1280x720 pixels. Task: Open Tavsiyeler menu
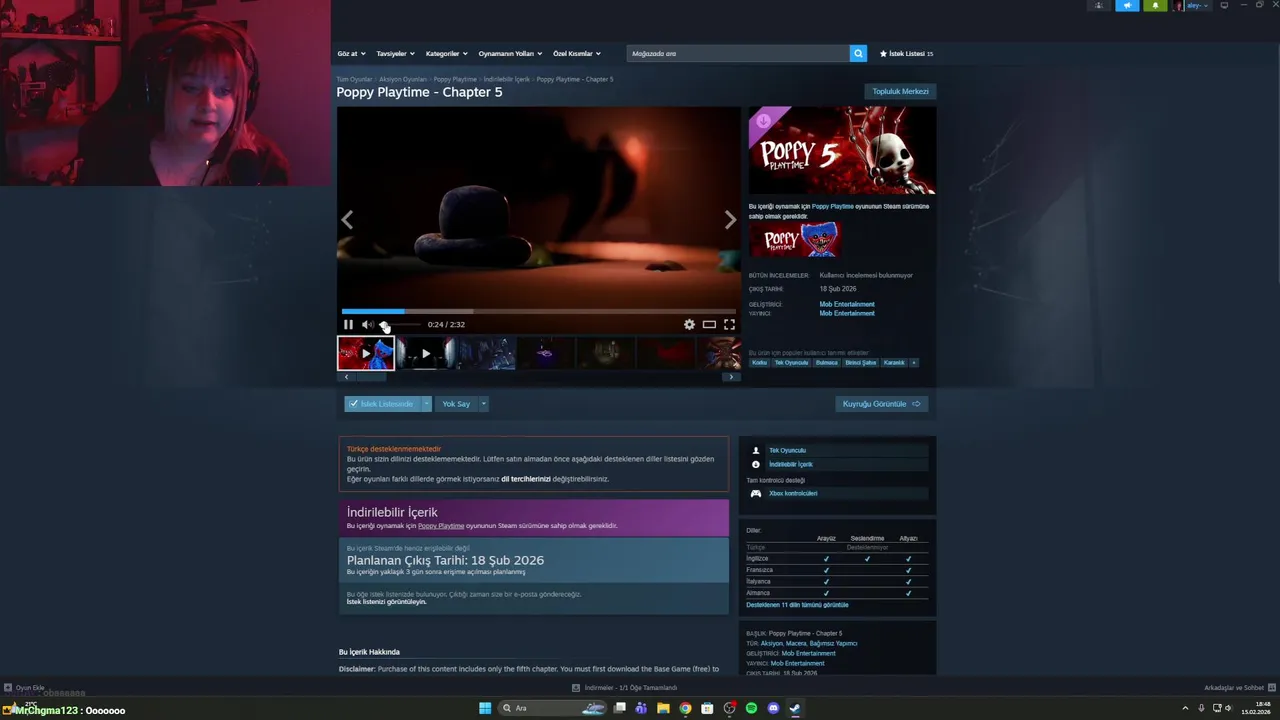pyautogui.click(x=395, y=53)
